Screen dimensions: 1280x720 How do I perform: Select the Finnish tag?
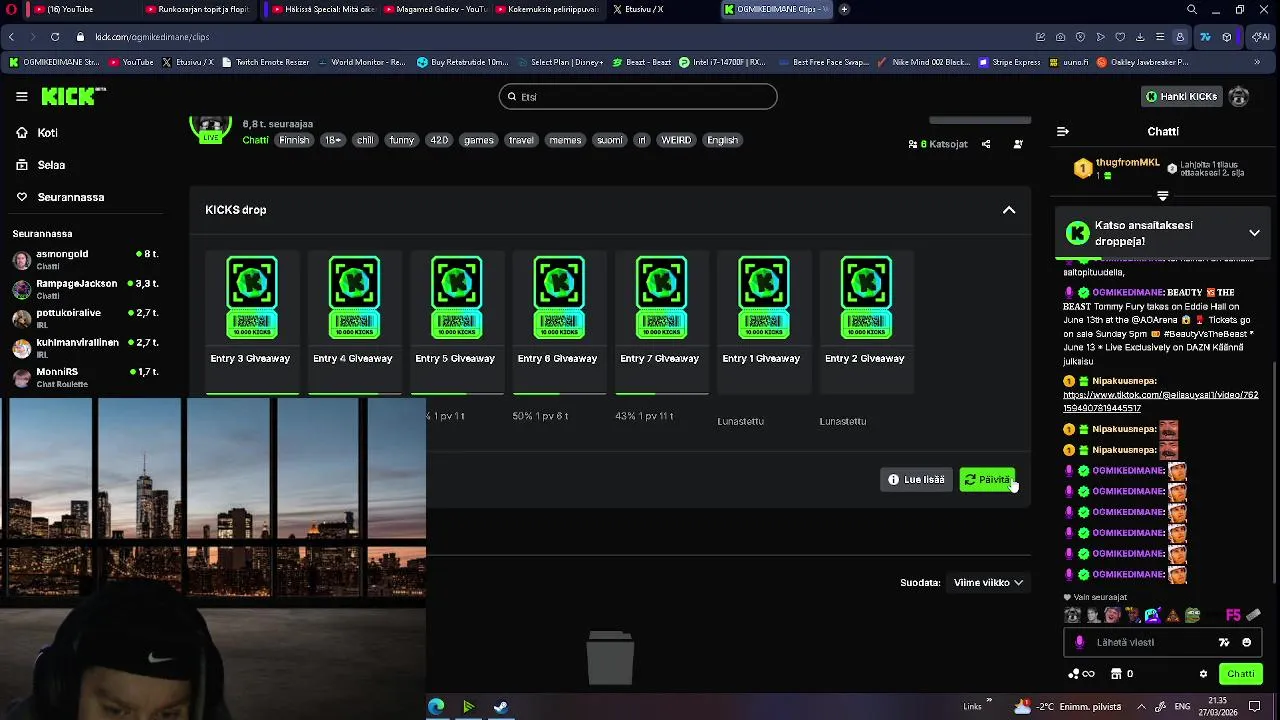(x=294, y=140)
